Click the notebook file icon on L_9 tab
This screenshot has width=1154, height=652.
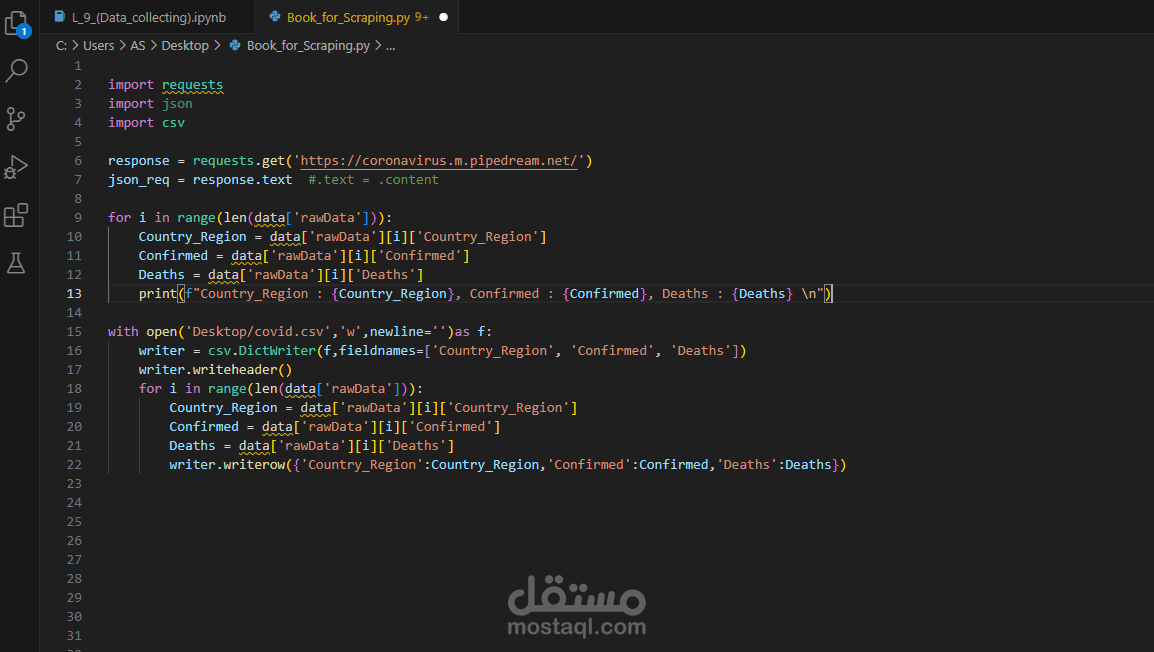[x=60, y=17]
